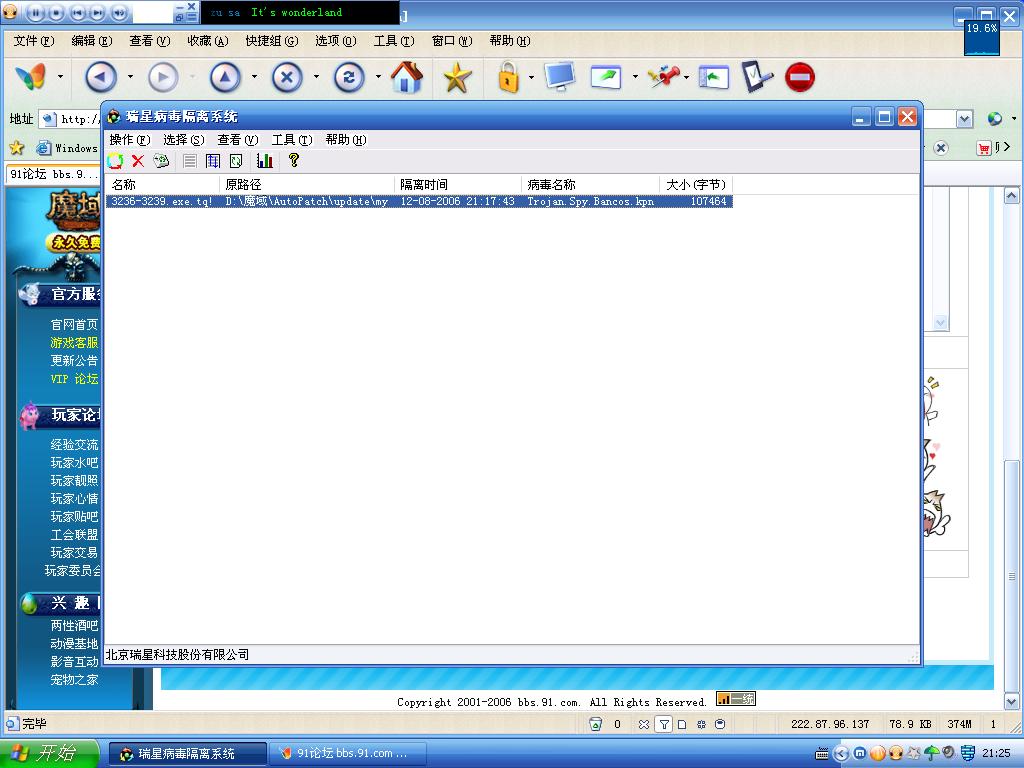Mute the media player volume button
Image resolution: width=1024 pixels, height=768 pixels.
coord(119,12)
